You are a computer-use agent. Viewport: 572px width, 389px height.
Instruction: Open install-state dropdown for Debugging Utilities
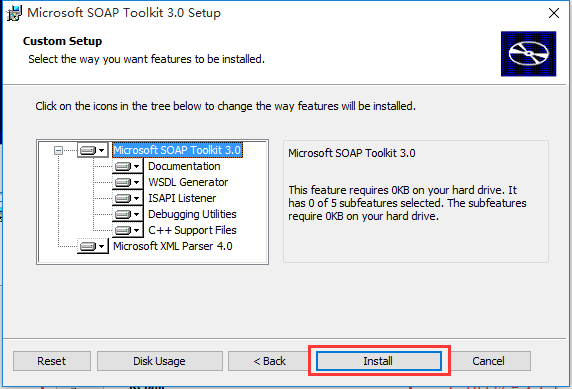[x=128, y=214]
